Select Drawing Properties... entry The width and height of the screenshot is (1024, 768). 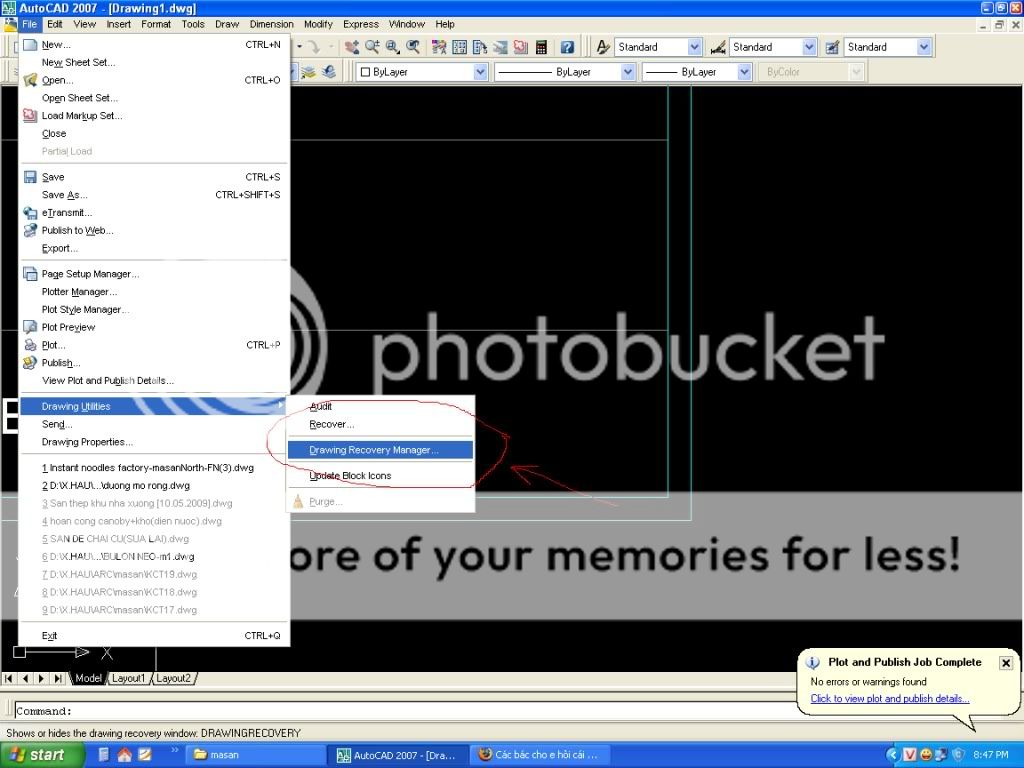[x=154, y=441]
